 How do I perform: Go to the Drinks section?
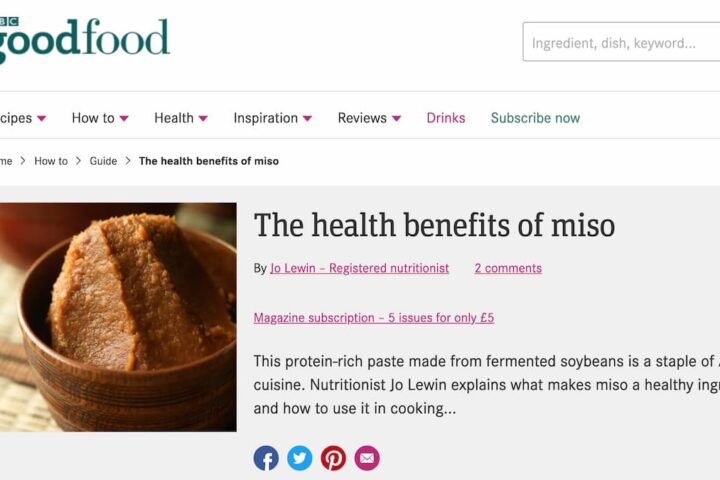point(445,118)
